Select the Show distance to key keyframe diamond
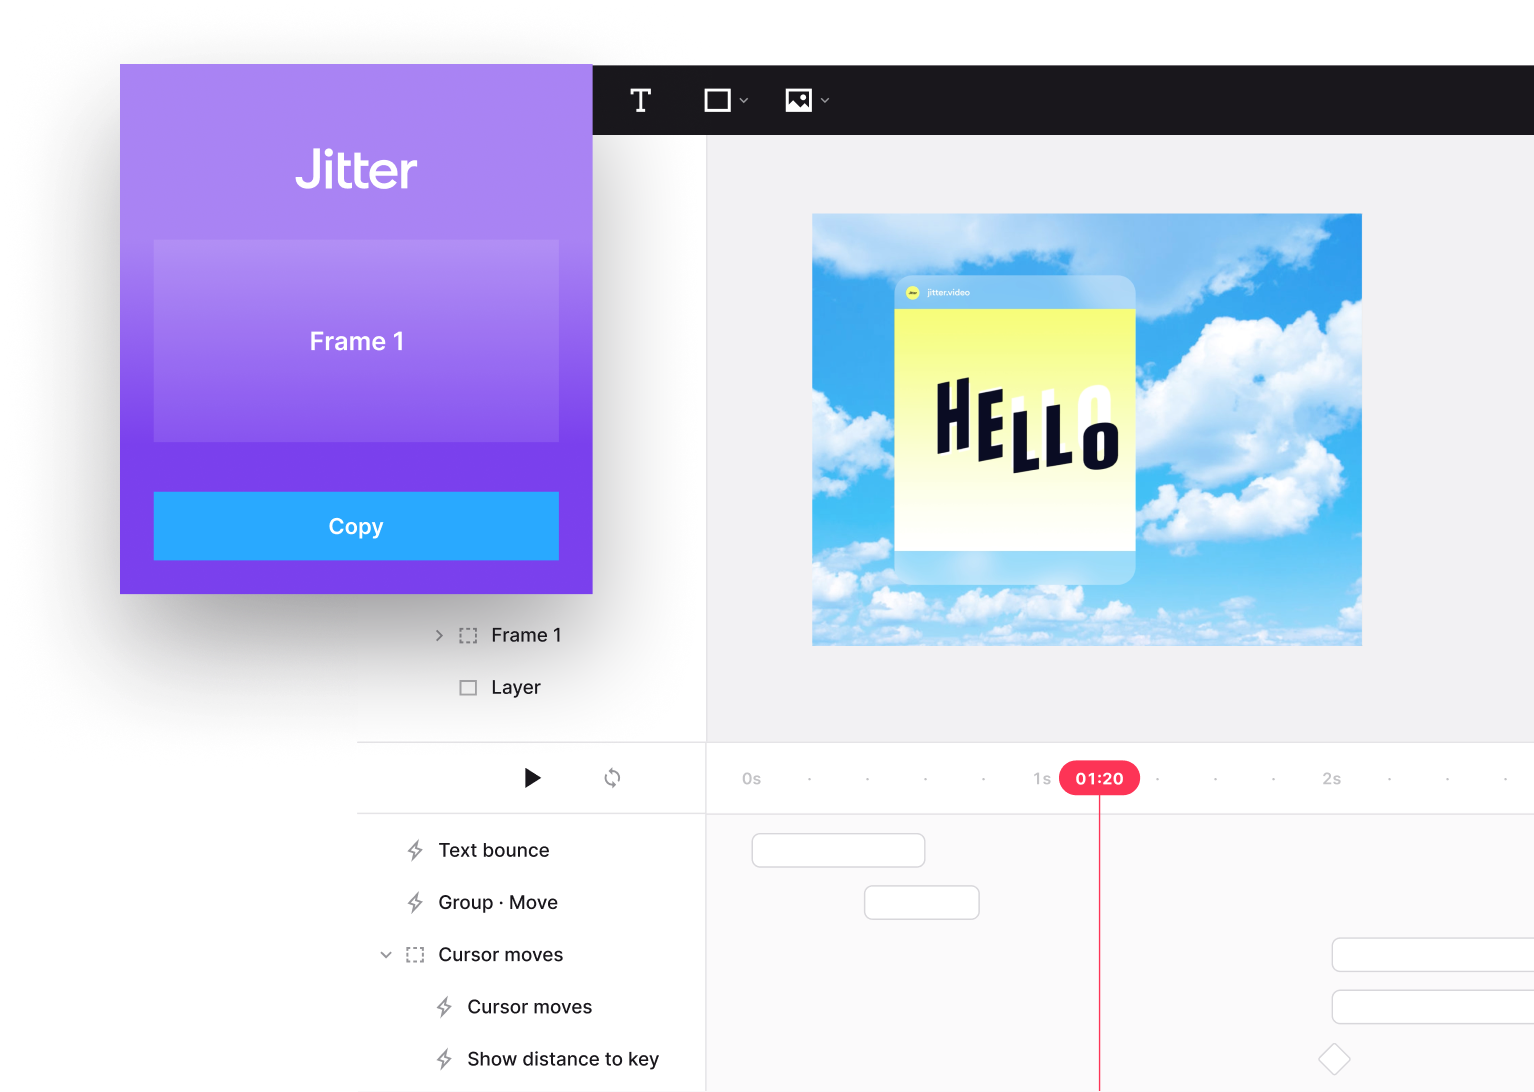The image size is (1534, 1092). coord(1334,1059)
